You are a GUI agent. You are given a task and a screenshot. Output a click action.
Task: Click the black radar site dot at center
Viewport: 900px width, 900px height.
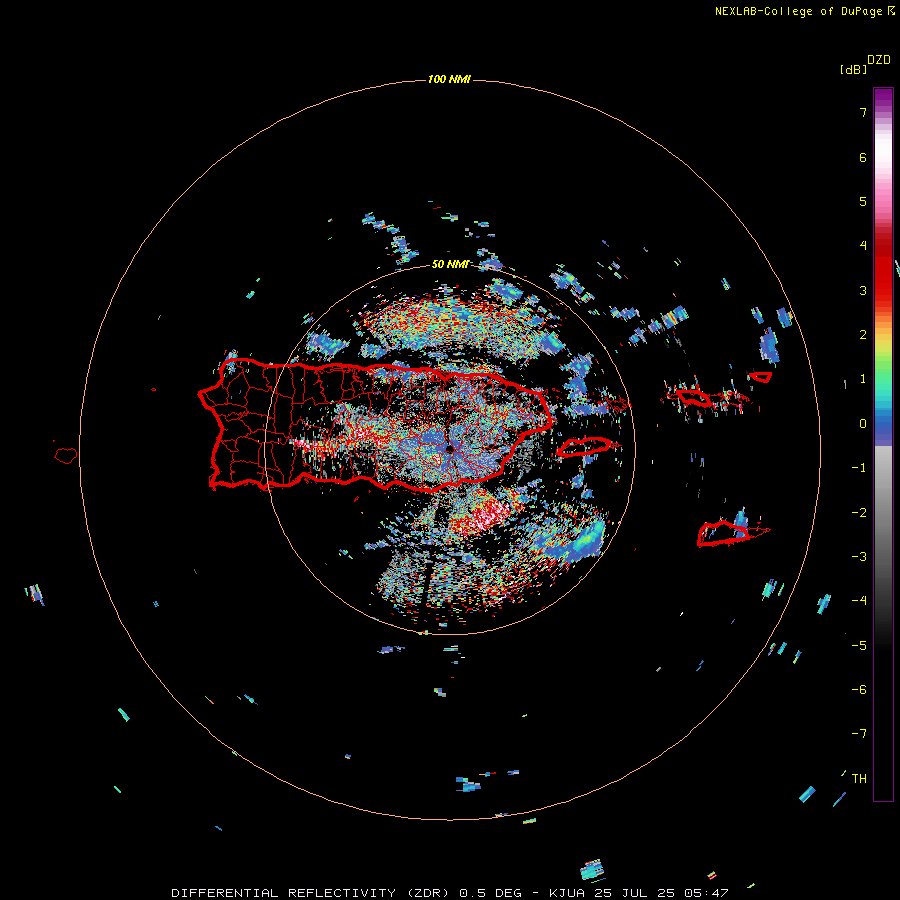point(449,449)
